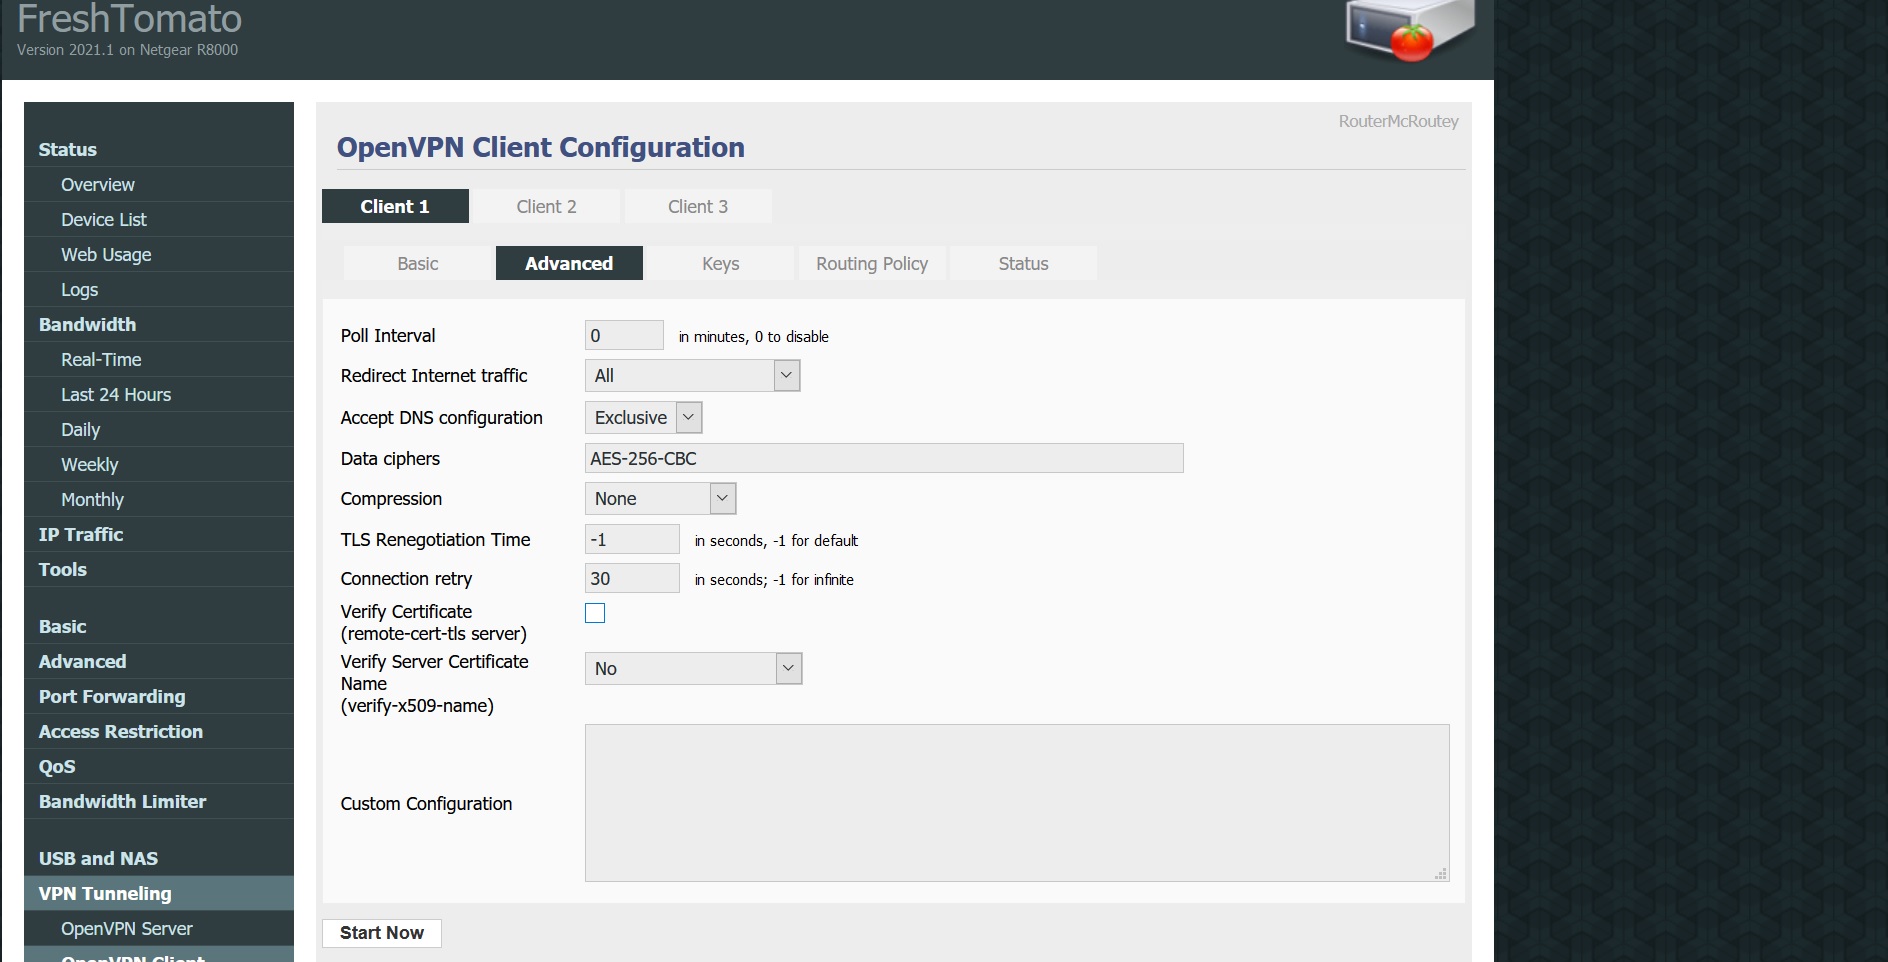
Task: Open the Keys tab
Action: tap(720, 263)
